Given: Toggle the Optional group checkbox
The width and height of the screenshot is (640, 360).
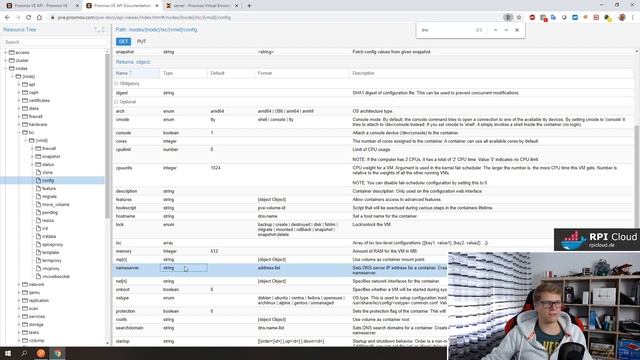Looking at the screenshot, I should [x=116, y=102].
